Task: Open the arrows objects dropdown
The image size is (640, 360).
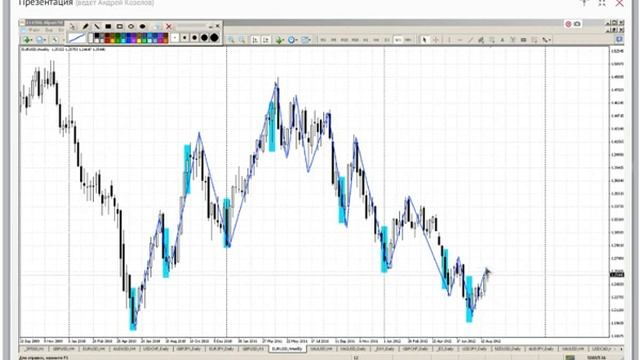Action: pyautogui.click(x=546, y=40)
